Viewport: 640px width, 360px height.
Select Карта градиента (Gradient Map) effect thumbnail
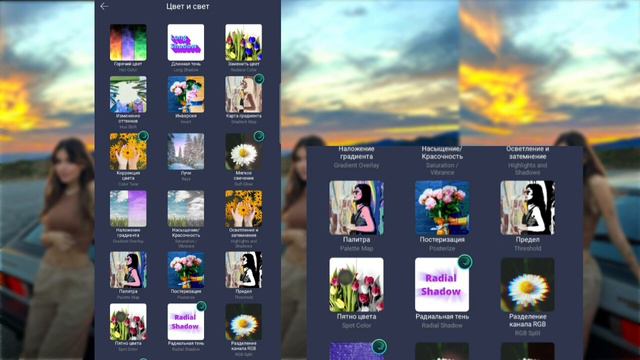tap(244, 94)
